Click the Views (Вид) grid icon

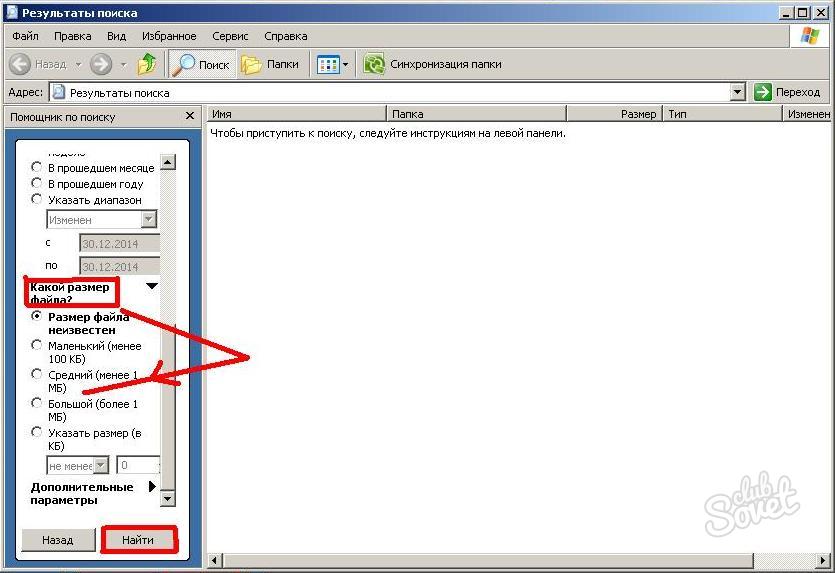coord(329,64)
